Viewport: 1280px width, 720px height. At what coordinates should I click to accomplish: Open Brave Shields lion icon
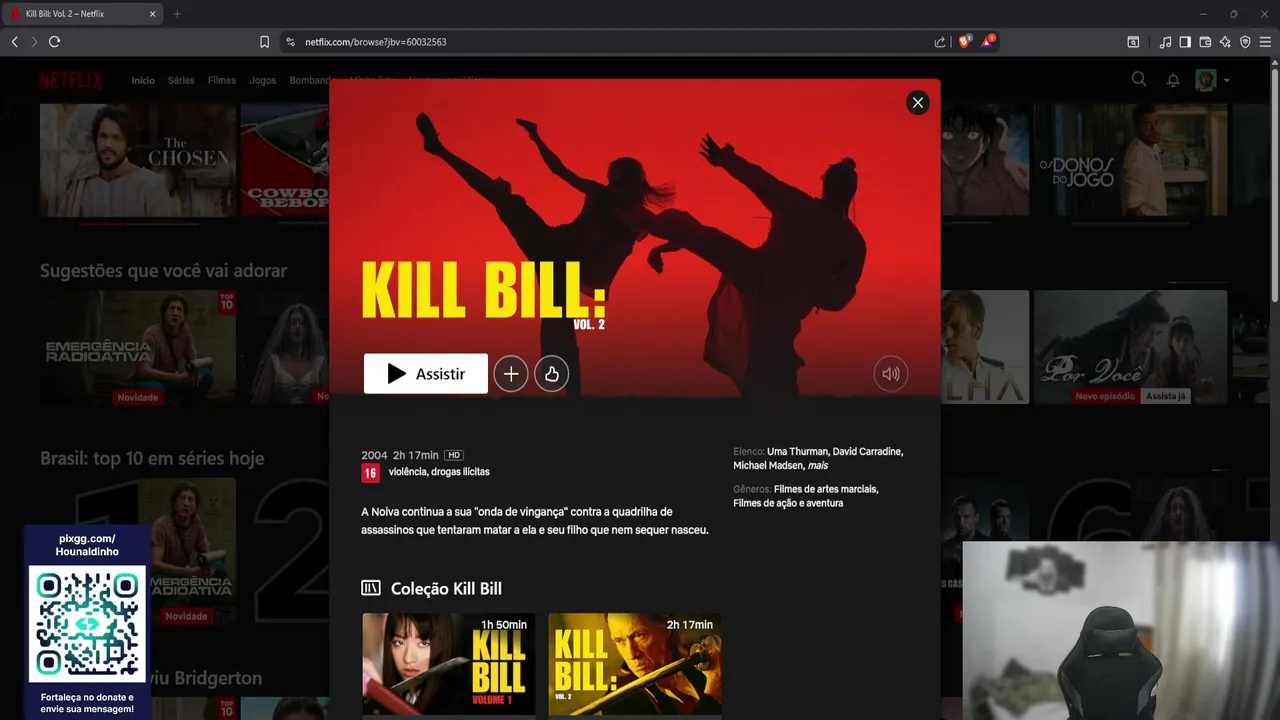[964, 42]
